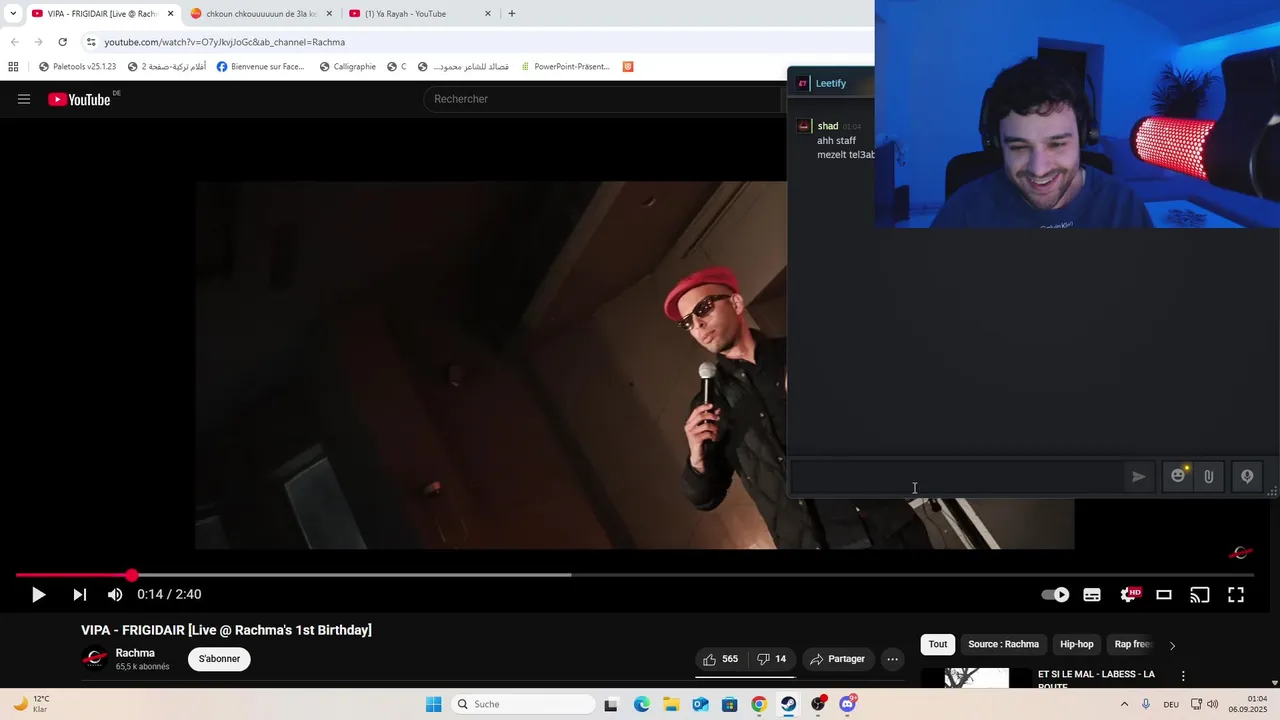
Task: Open Task View on the taskbar
Action: pos(611,704)
